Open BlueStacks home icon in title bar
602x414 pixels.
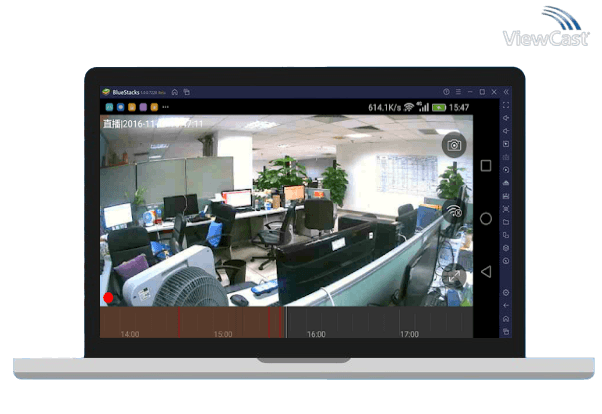click(x=175, y=92)
